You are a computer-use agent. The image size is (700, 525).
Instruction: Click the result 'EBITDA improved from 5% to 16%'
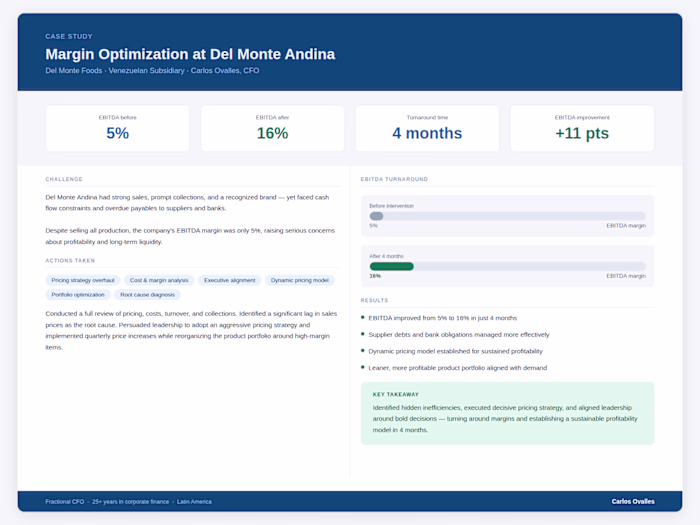pyautogui.click(x=442, y=318)
